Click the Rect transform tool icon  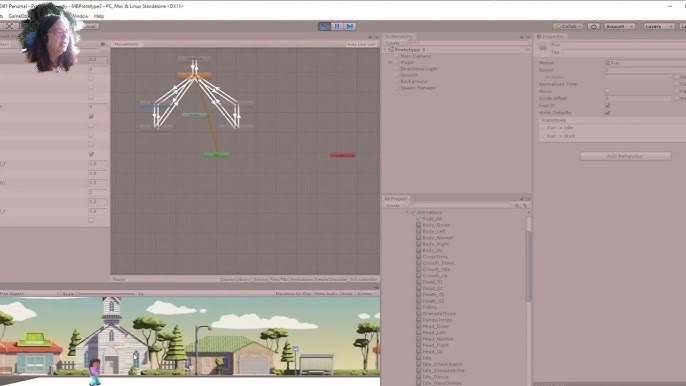[9, 26]
